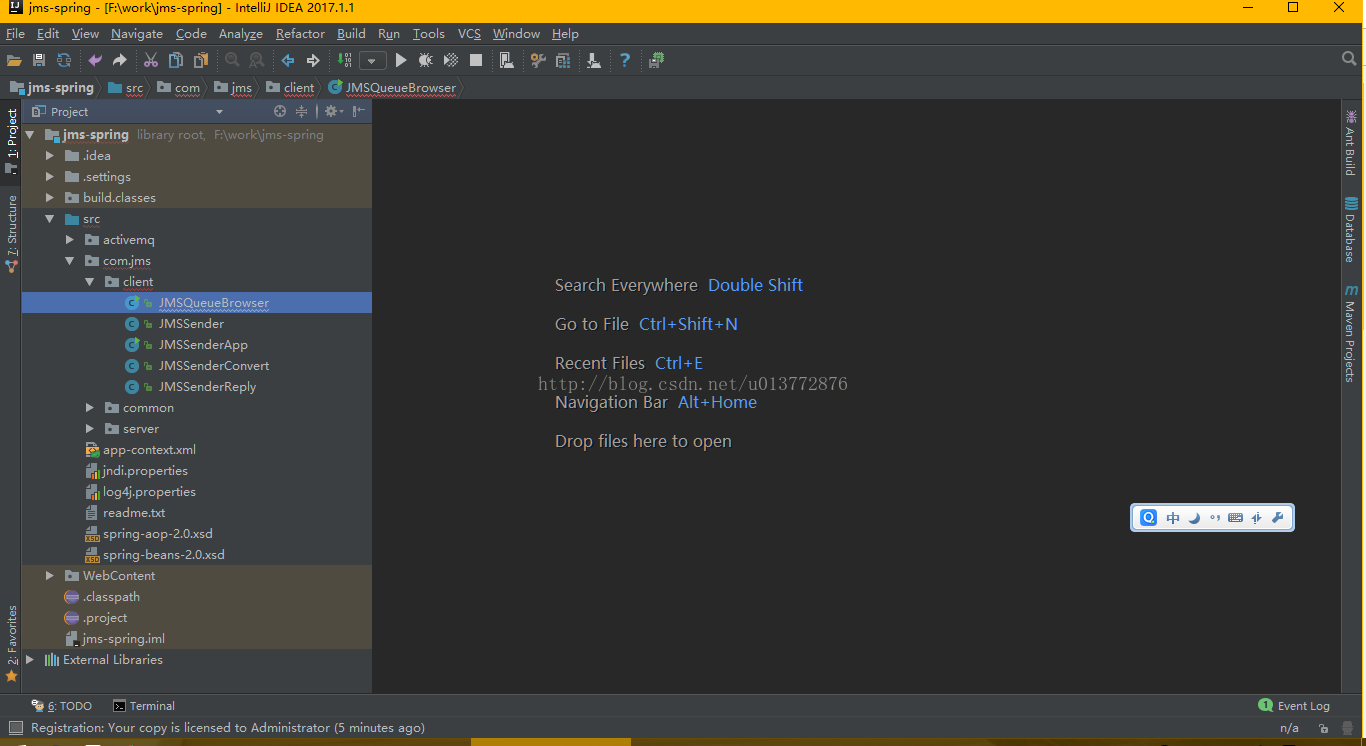Viewport: 1366px width, 746px height.
Task: Hide the Project panel with the hide icon
Action: point(359,111)
